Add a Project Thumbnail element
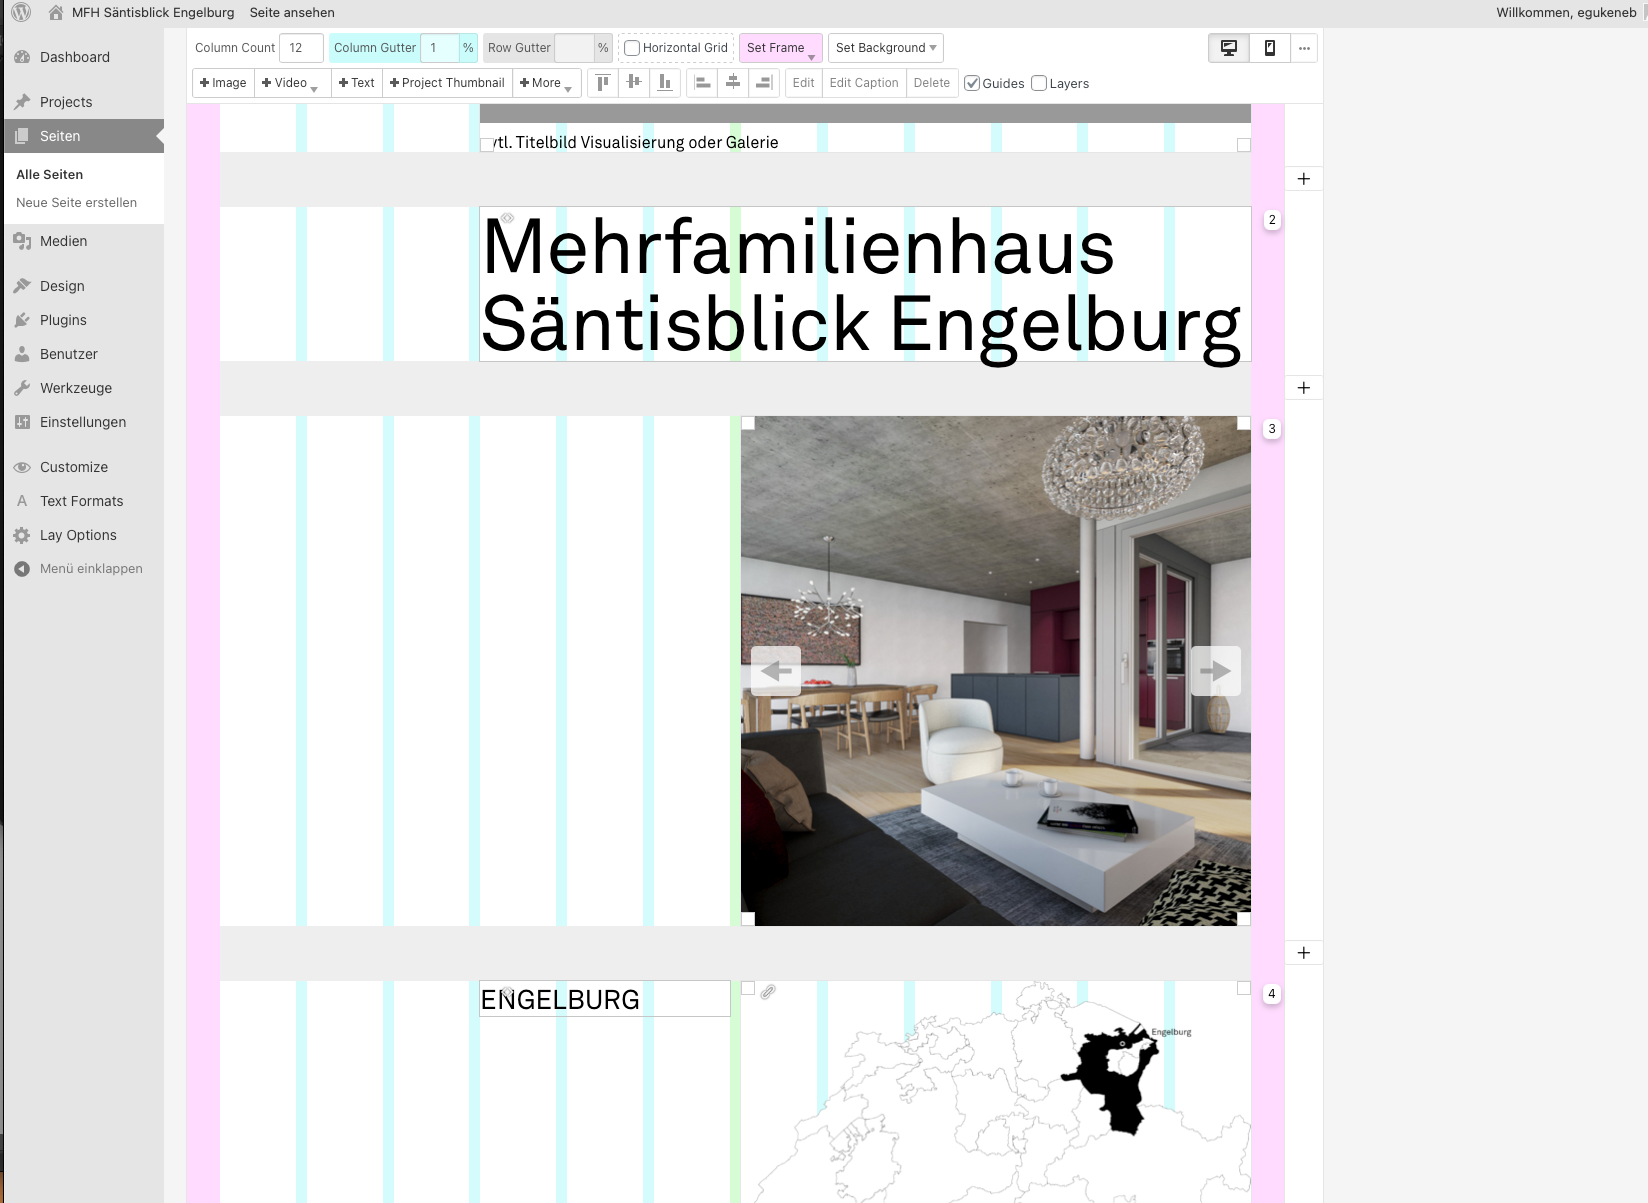Screen dimensions: 1648x1203 447,83
